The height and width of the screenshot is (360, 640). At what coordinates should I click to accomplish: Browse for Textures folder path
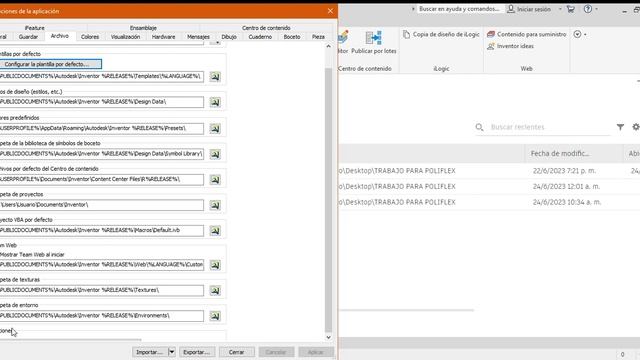(x=215, y=291)
